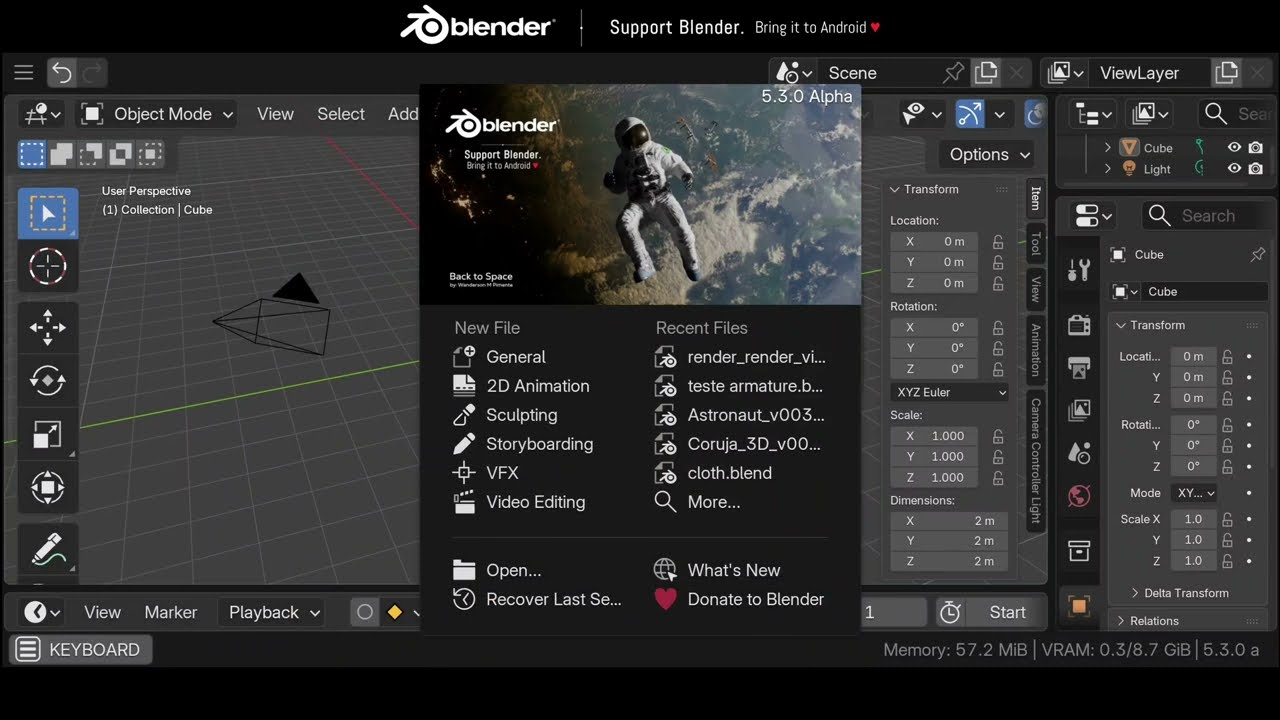
Task: Set selection mode to New (set)
Action: [32, 154]
